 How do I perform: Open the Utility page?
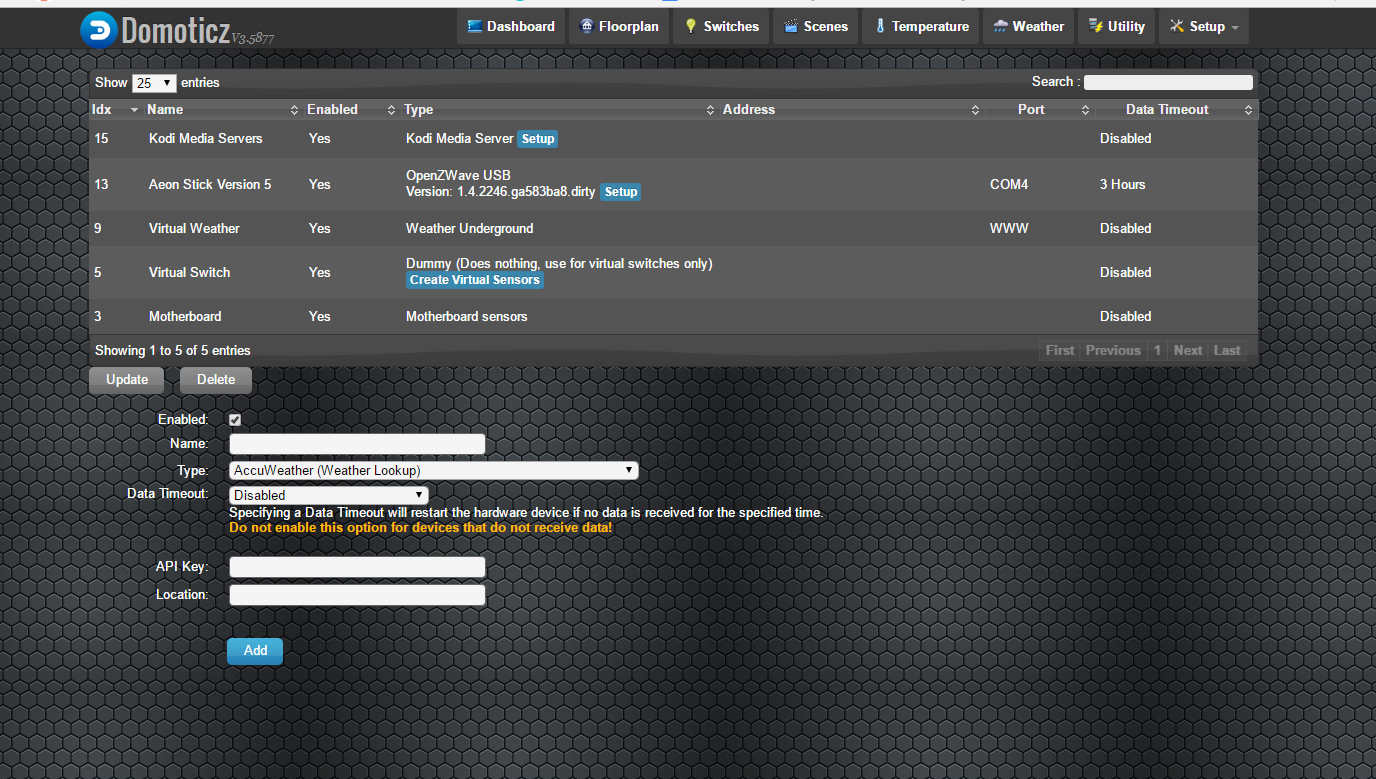[x=1116, y=27]
